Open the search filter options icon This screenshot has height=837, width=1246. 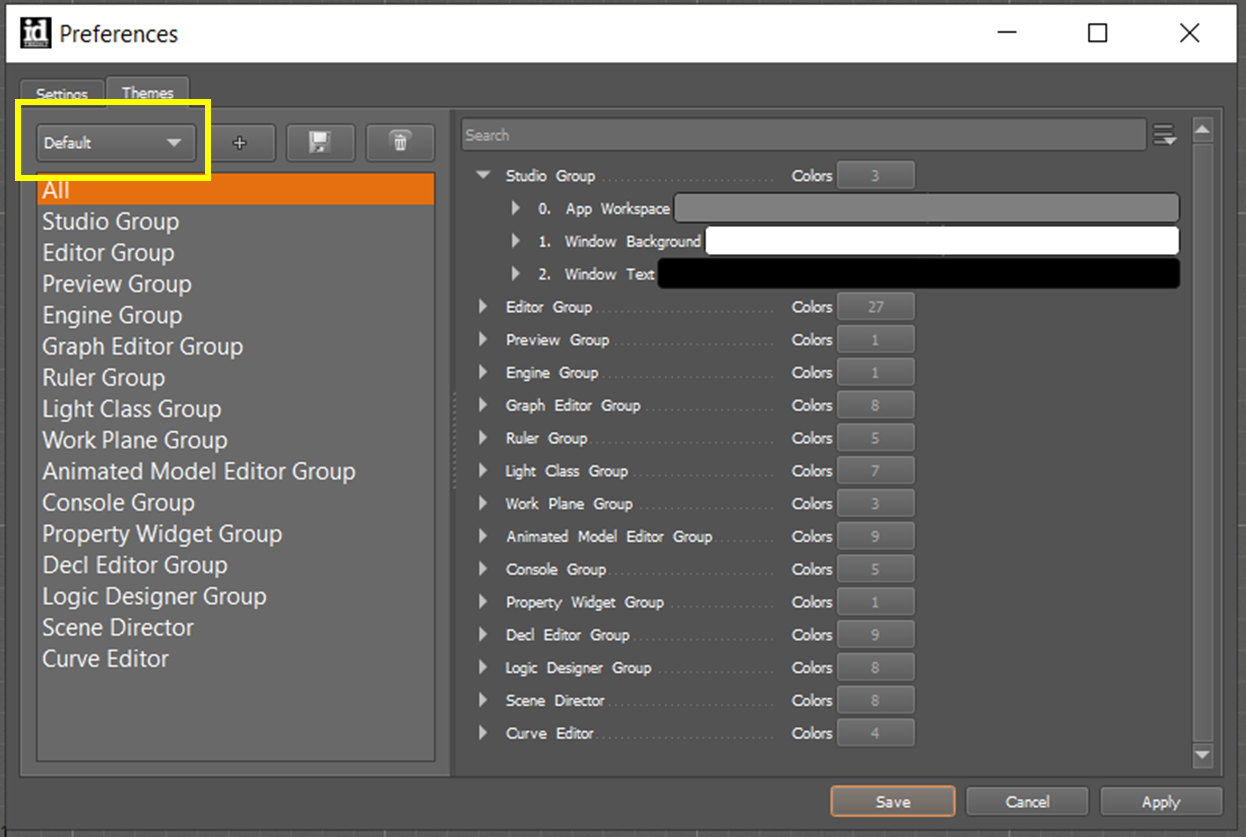(1164, 135)
